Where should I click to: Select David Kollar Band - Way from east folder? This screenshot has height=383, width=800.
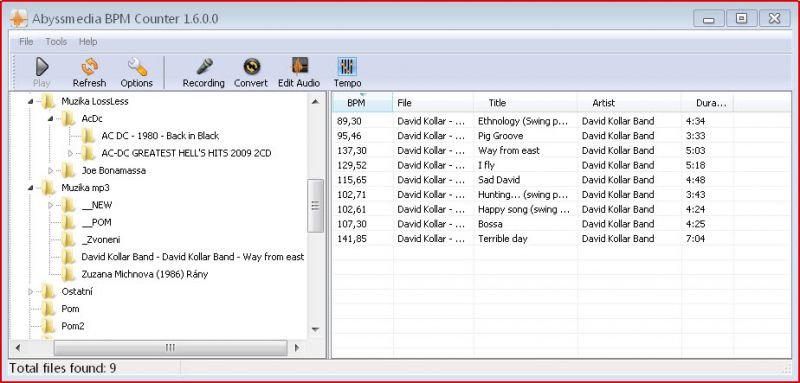point(193,257)
